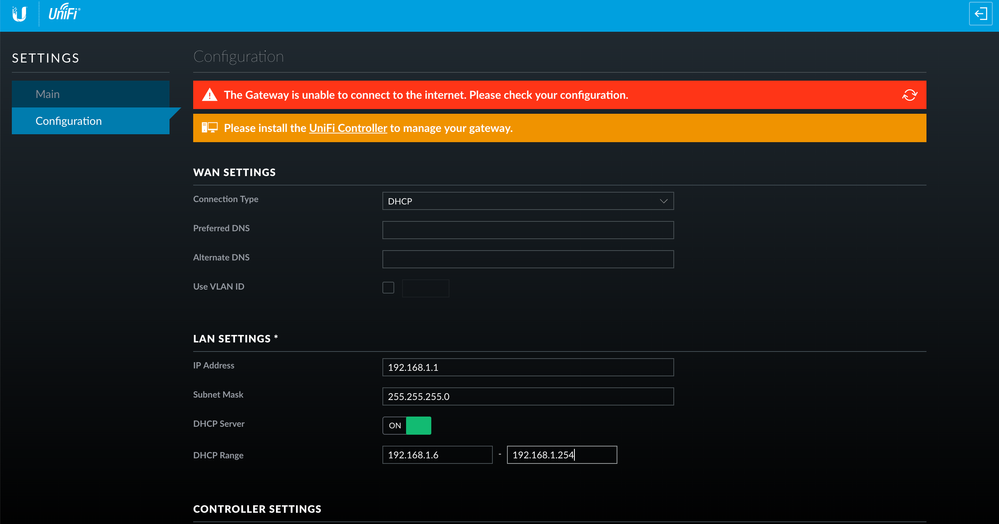Click the LAN SETTINGS heading
This screenshot has width=999, height=524.
pyautogui.click(x=235, y=338)
